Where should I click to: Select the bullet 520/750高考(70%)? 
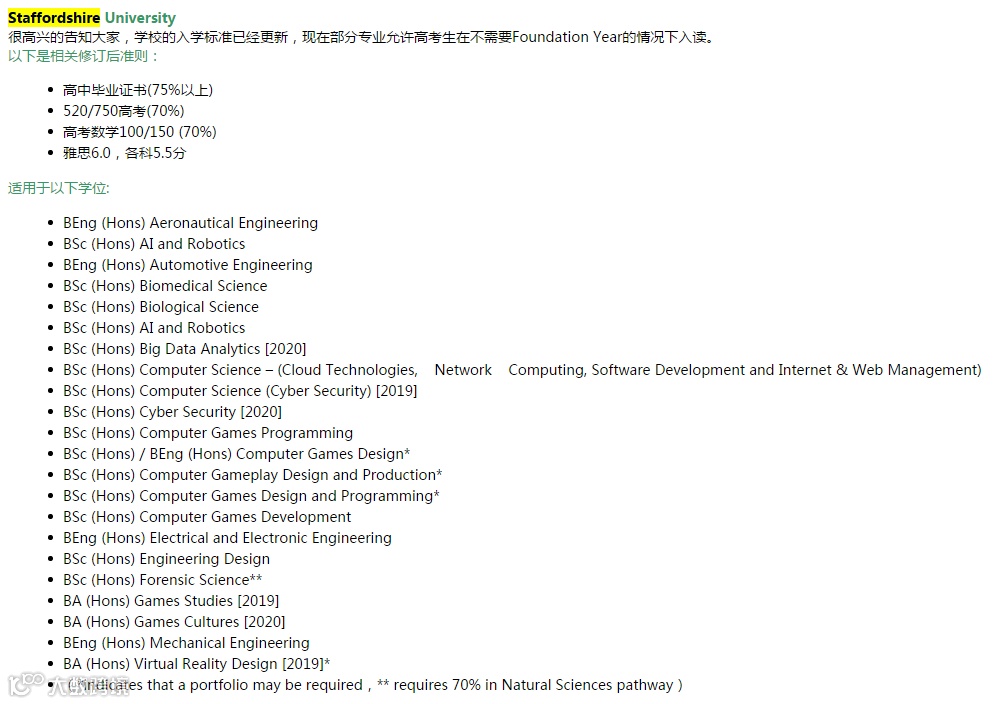point(124,111)
